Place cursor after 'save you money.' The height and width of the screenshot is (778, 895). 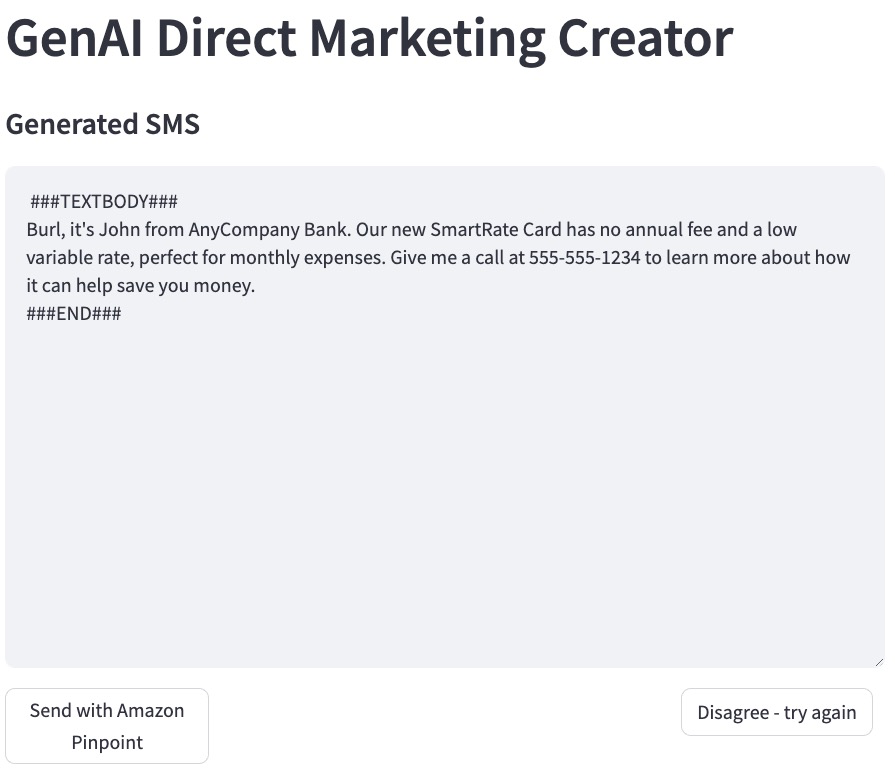(x=256, y=285)
